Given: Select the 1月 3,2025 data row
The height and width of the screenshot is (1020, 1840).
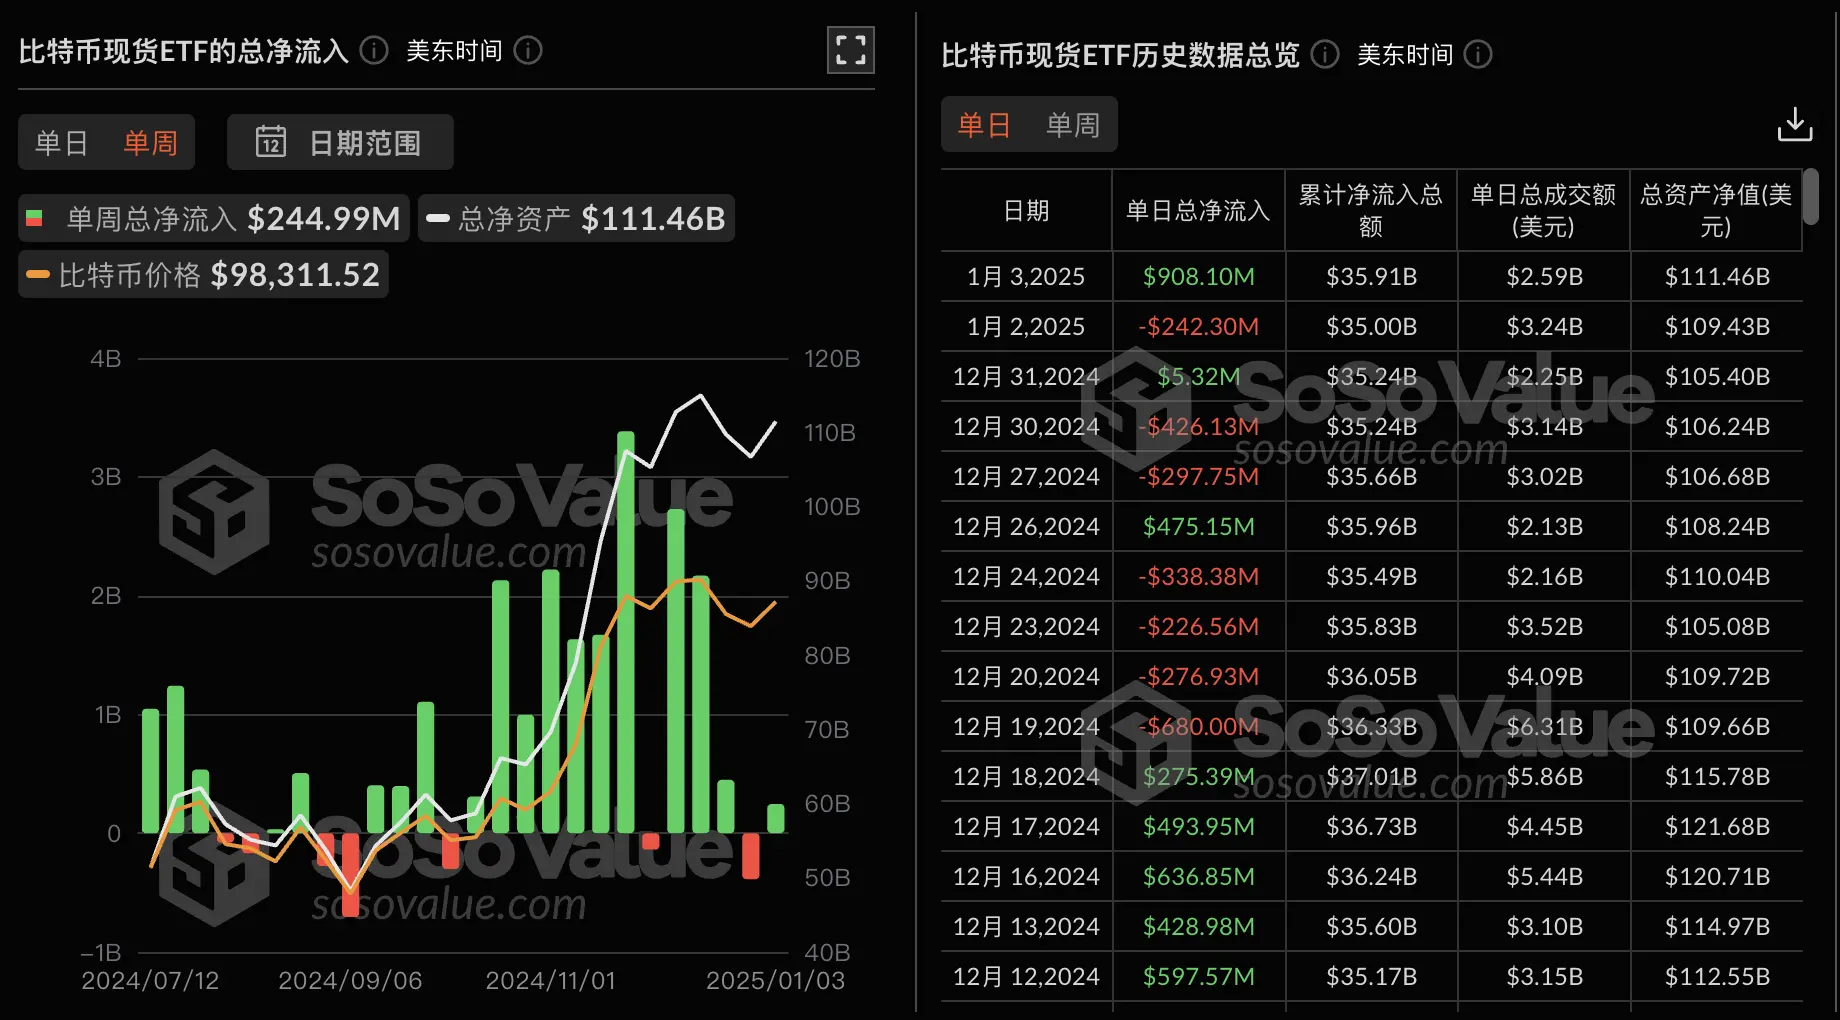Looking at the screenshot, I should click(x=1025, y=275).
